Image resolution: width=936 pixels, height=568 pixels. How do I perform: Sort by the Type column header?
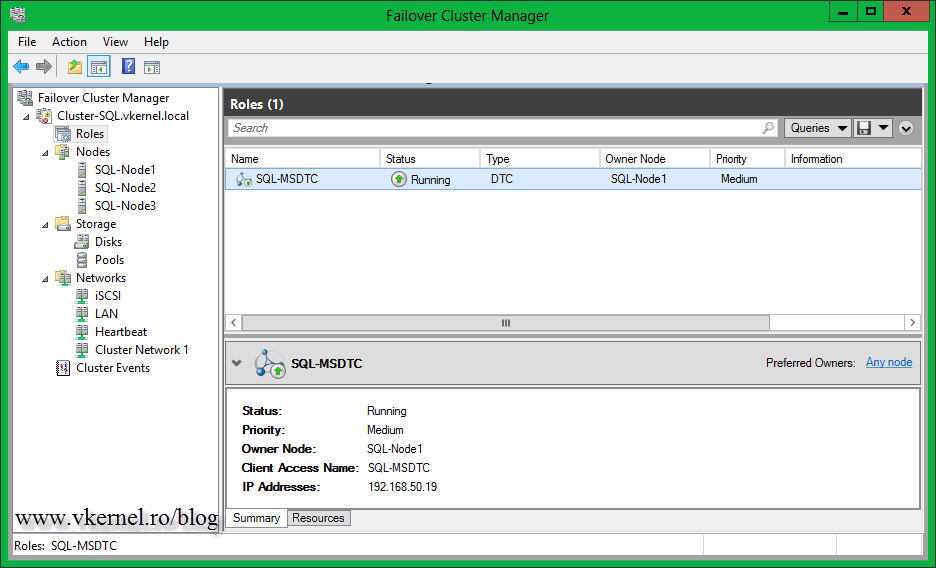(540, 159)
